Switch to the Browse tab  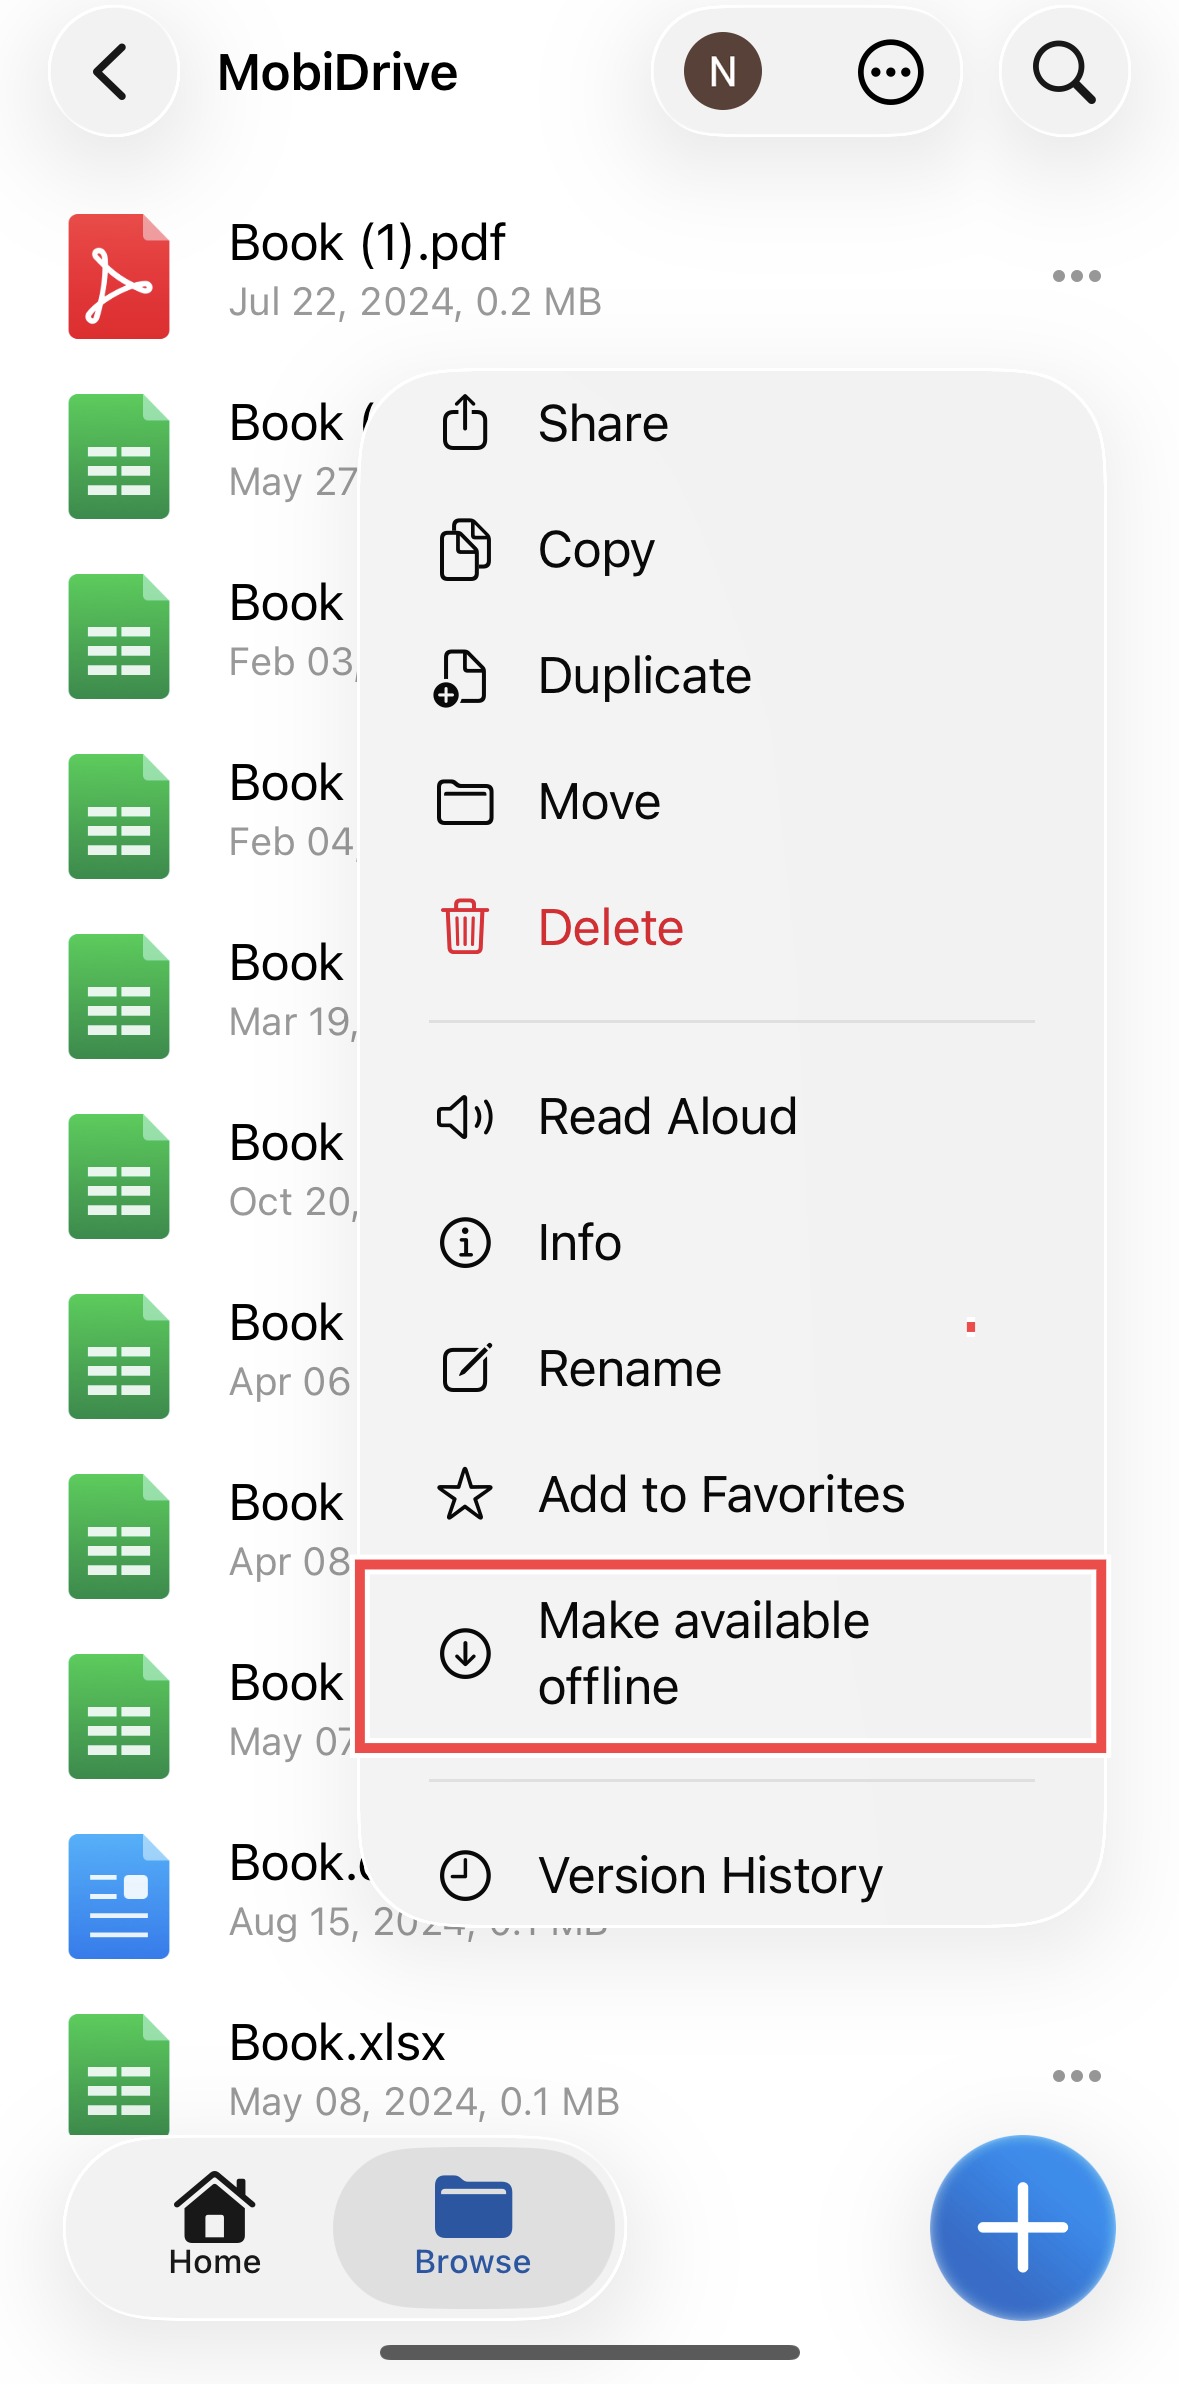coord(473,2227)
